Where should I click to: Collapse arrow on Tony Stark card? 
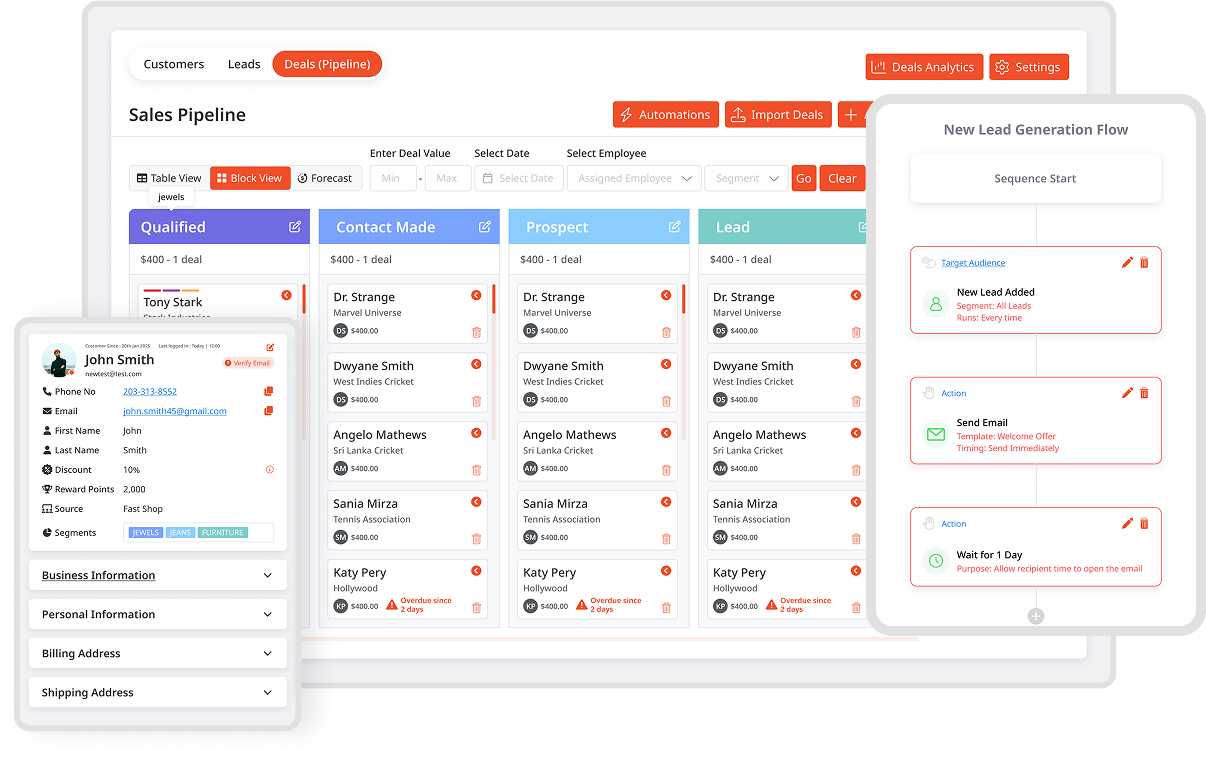(x=286, y=295)
